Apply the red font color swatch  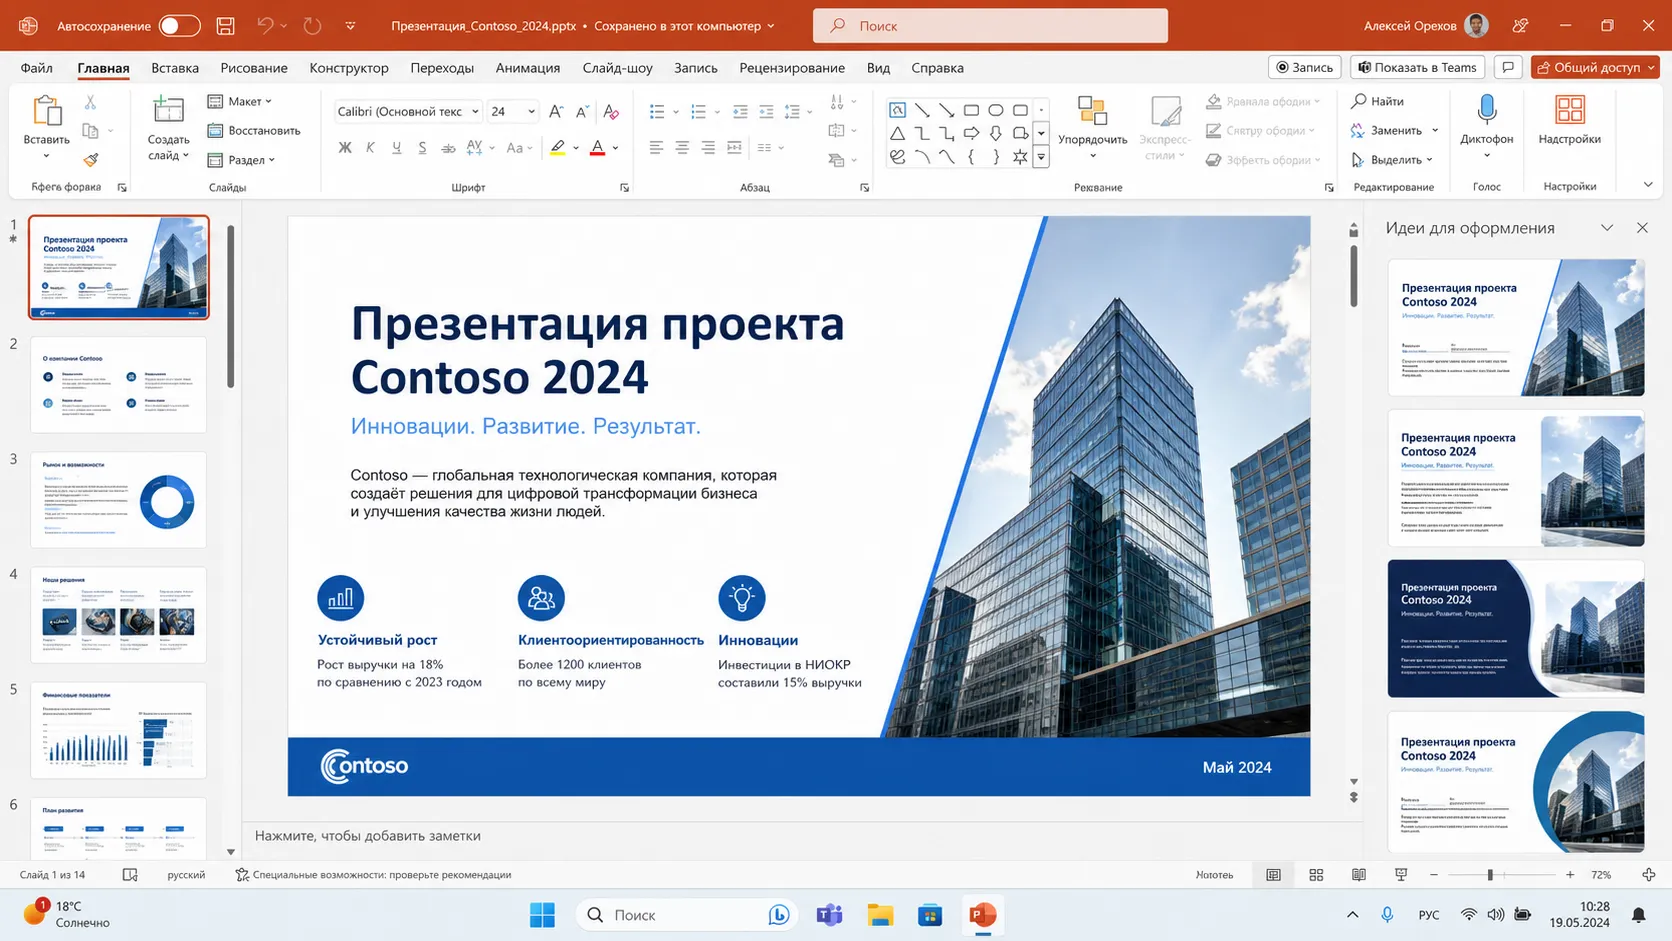coord(598,148)
